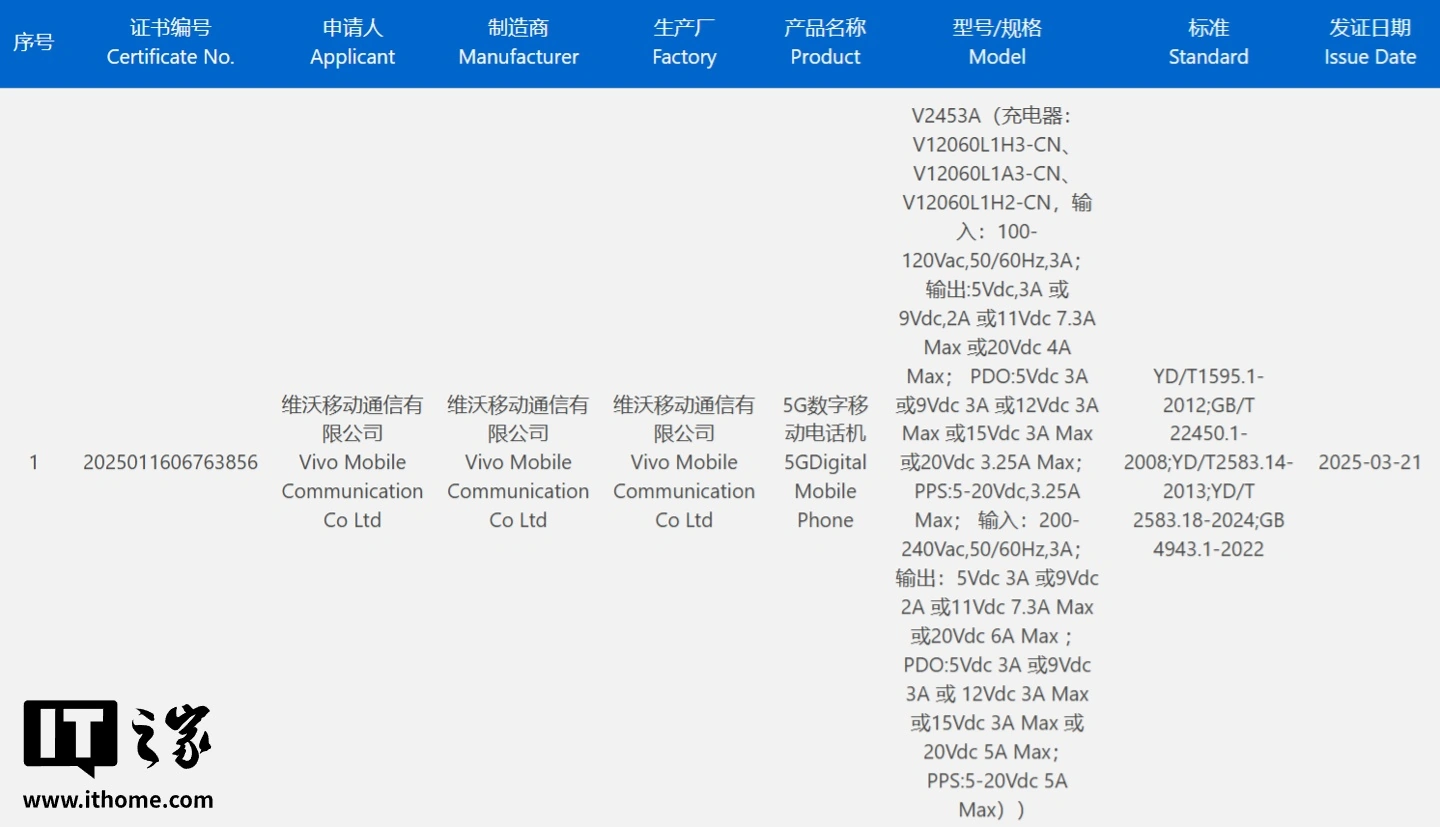Select the Manufacturer column header
The width and height of the screenshot is (1440, 827).
pos(518,43)
